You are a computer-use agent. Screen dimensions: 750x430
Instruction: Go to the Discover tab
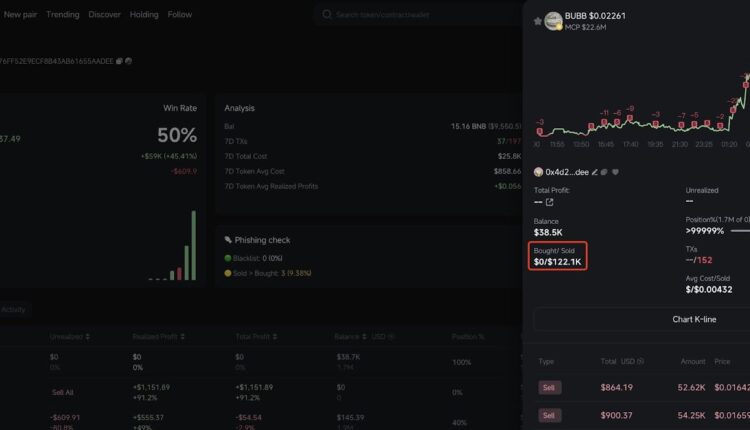tap(104, 15)
